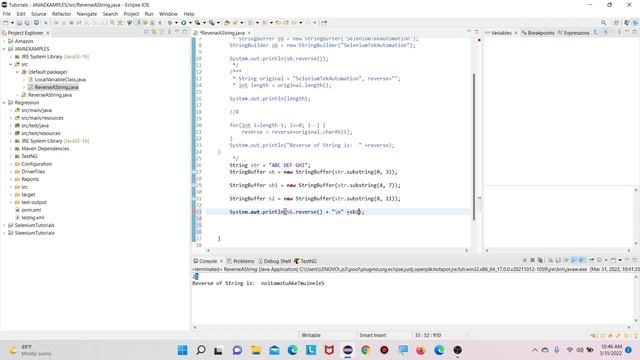640x360 pixels.
Task: Click Pin Console icon in Console toolbar
Action: click(591, 260)
